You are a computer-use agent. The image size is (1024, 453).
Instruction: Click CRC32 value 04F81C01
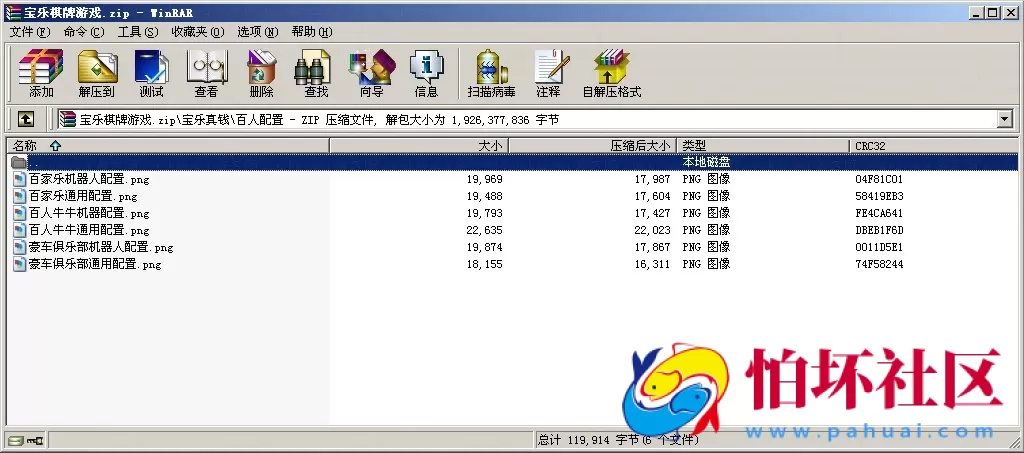point(879,179)
